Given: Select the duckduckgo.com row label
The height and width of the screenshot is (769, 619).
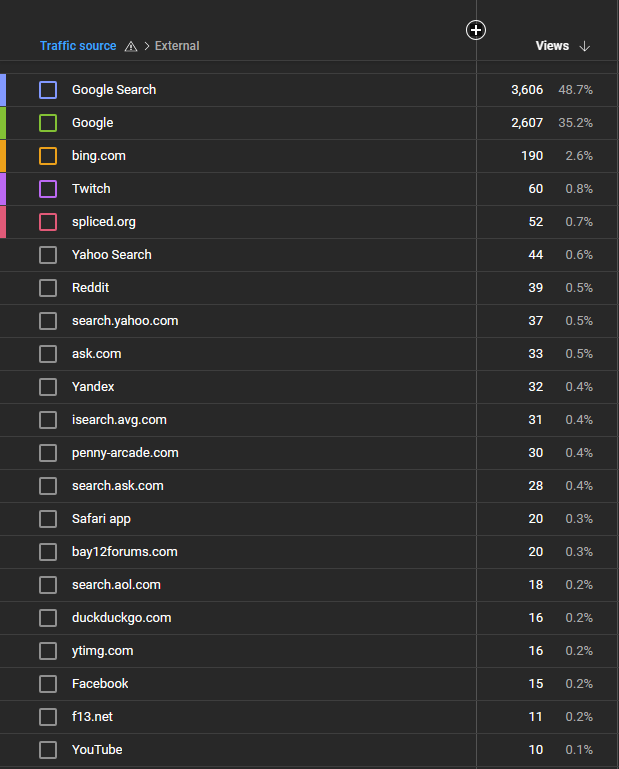Looking at the screenshot, I should [x=122, y=617].
